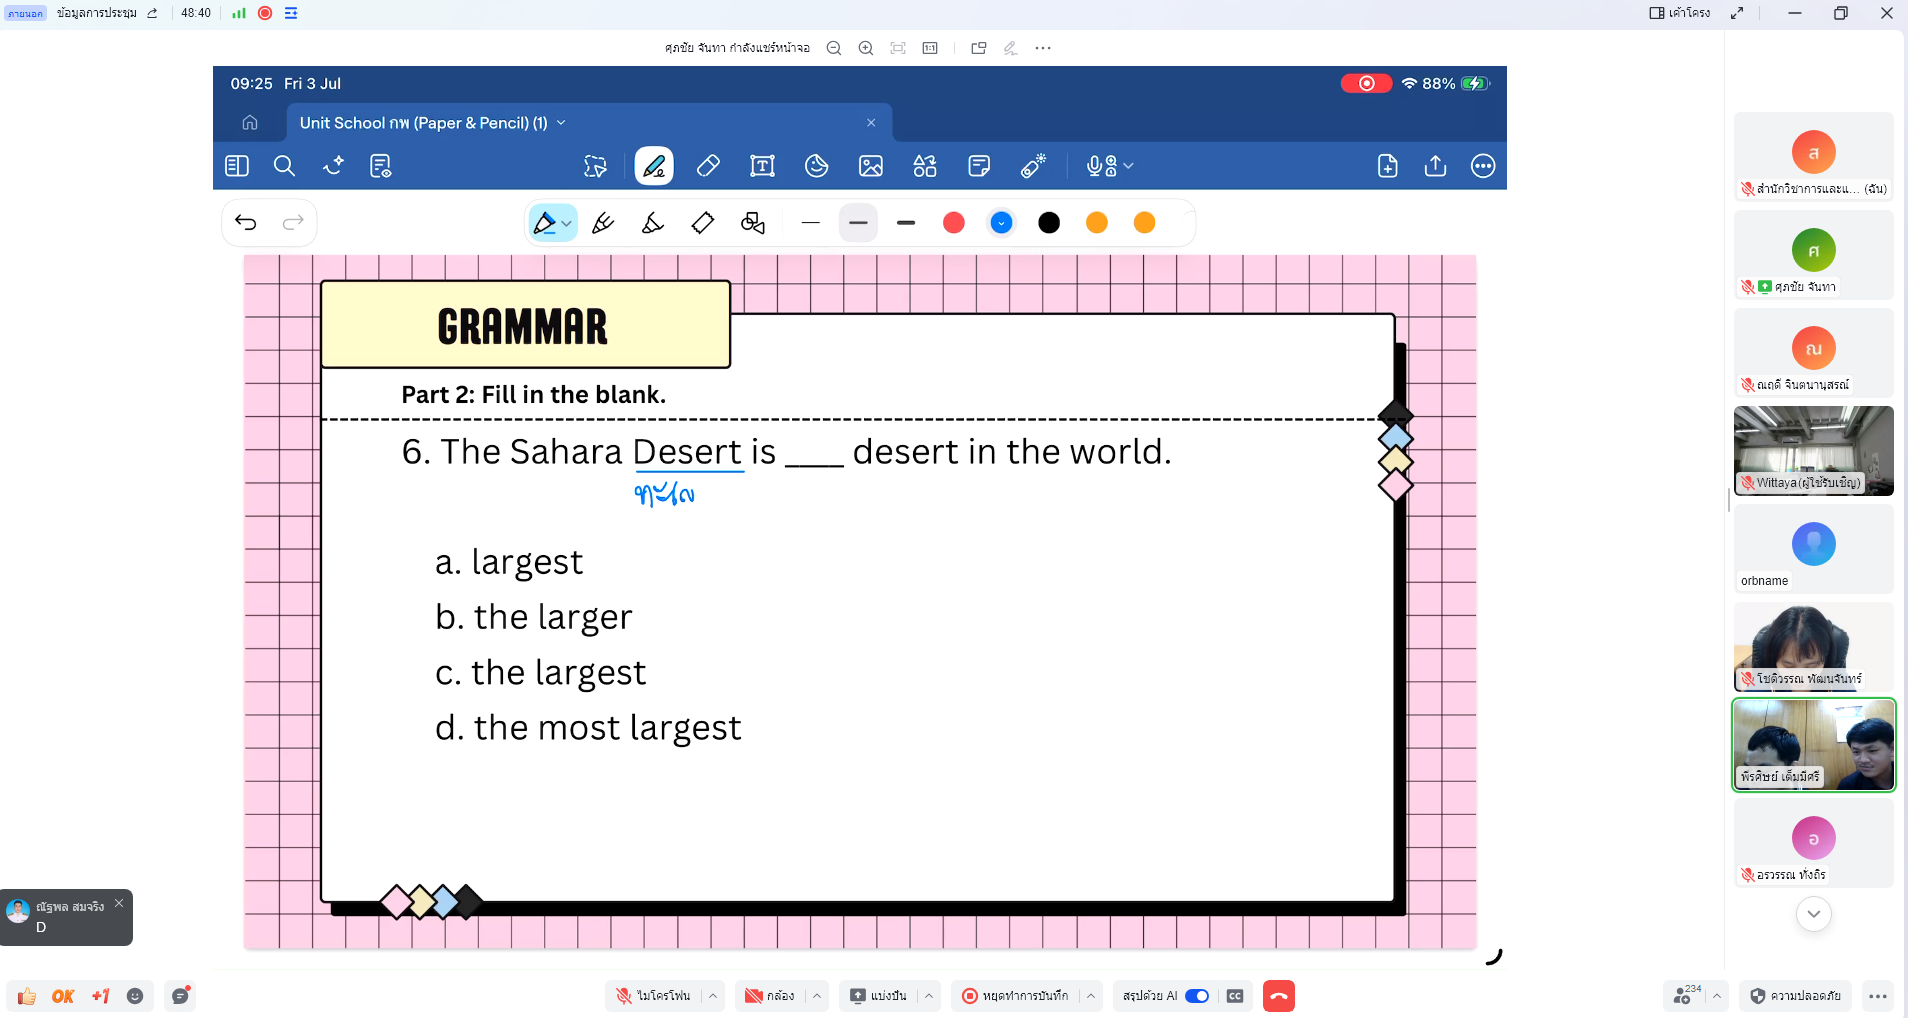Expand microphone options arrow
Image resolution: width=1908 pixels, height=1018 pixels.
click(x=713, y=996)
